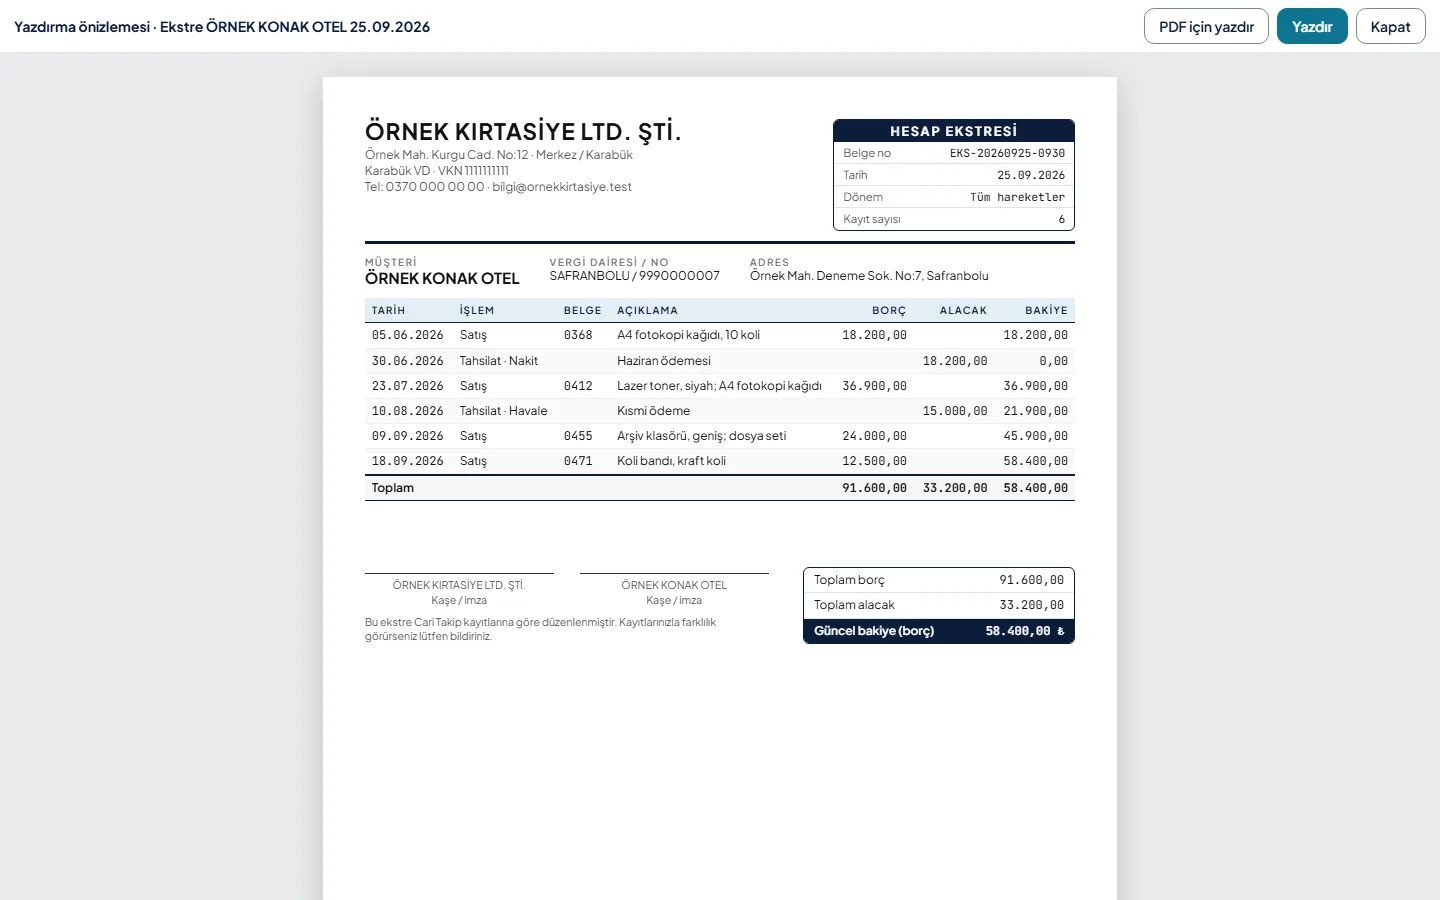Click the "Tahsilat · Nakit" transaction cell
Image resolution: width=1440 pixels, height=900 pixels.
pyautogui.click(x=498, y=361)
